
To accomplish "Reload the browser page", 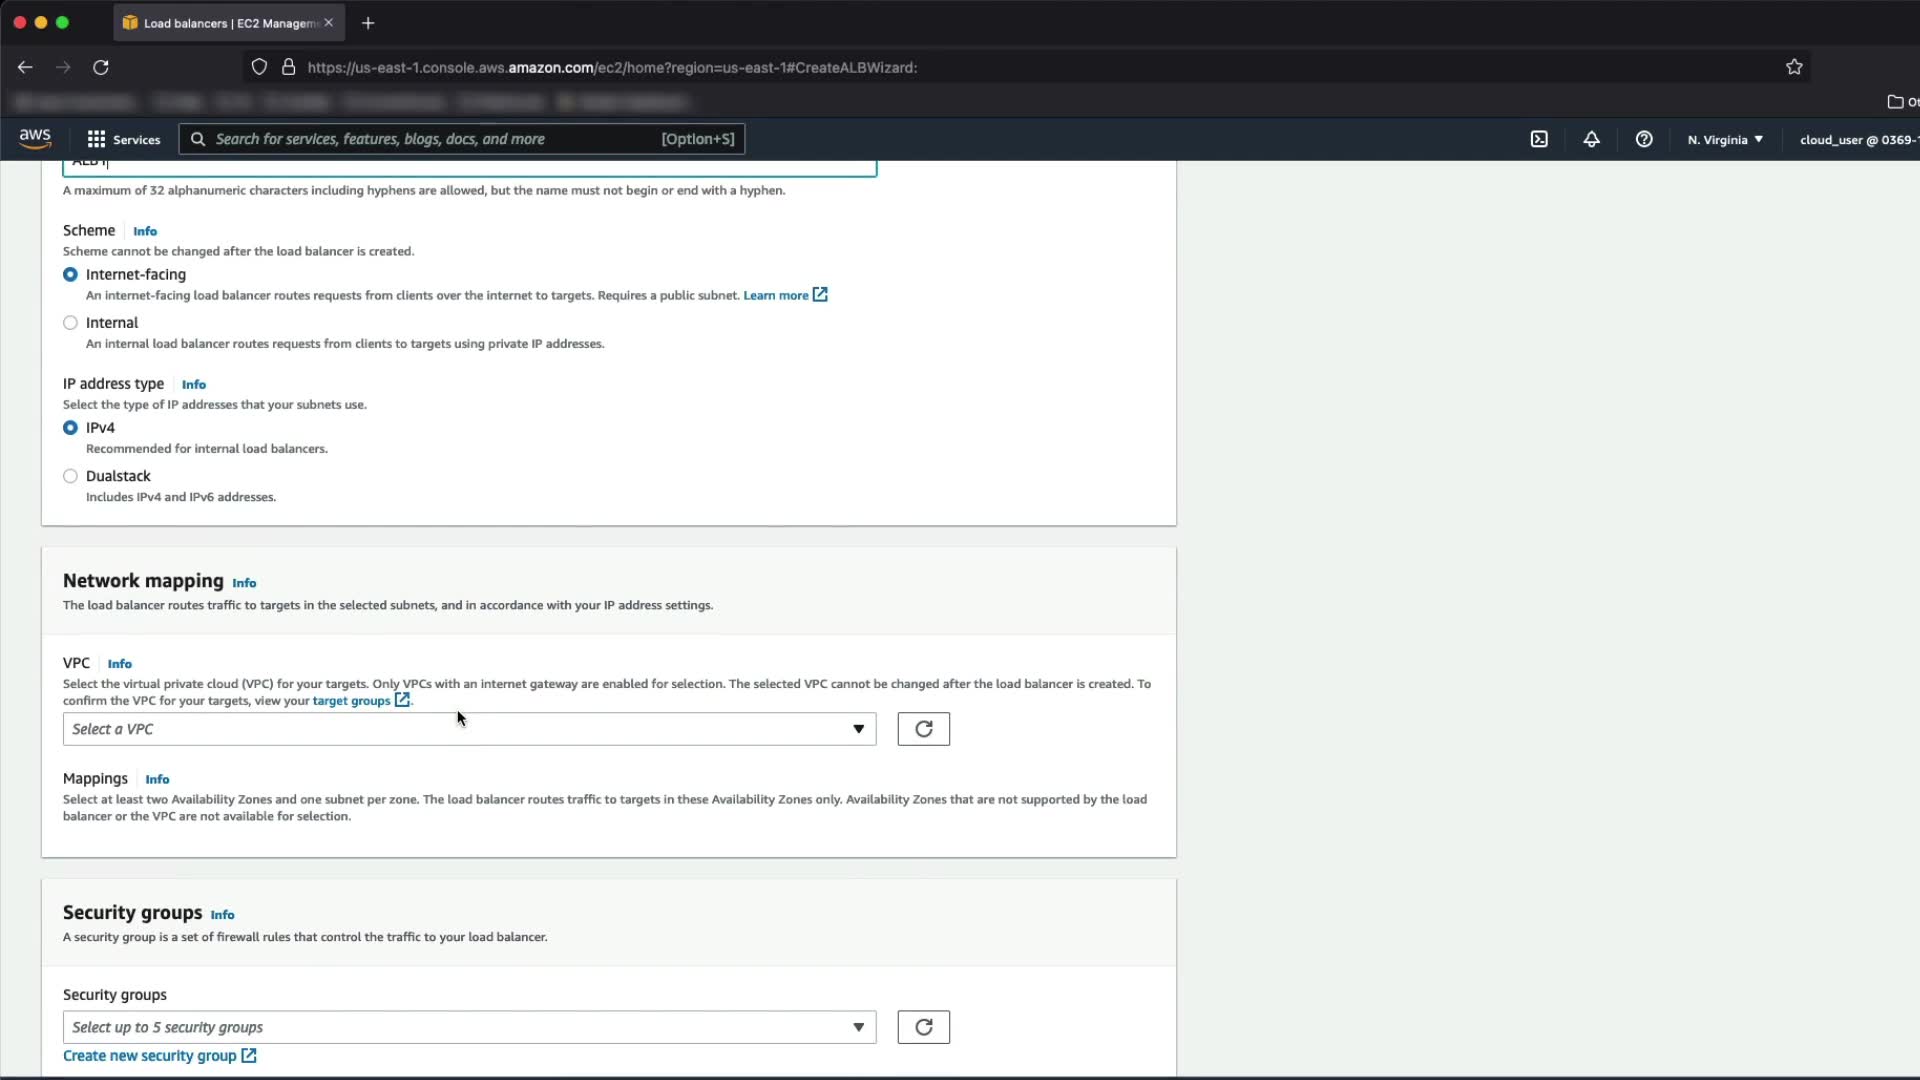I will point(101,67).
